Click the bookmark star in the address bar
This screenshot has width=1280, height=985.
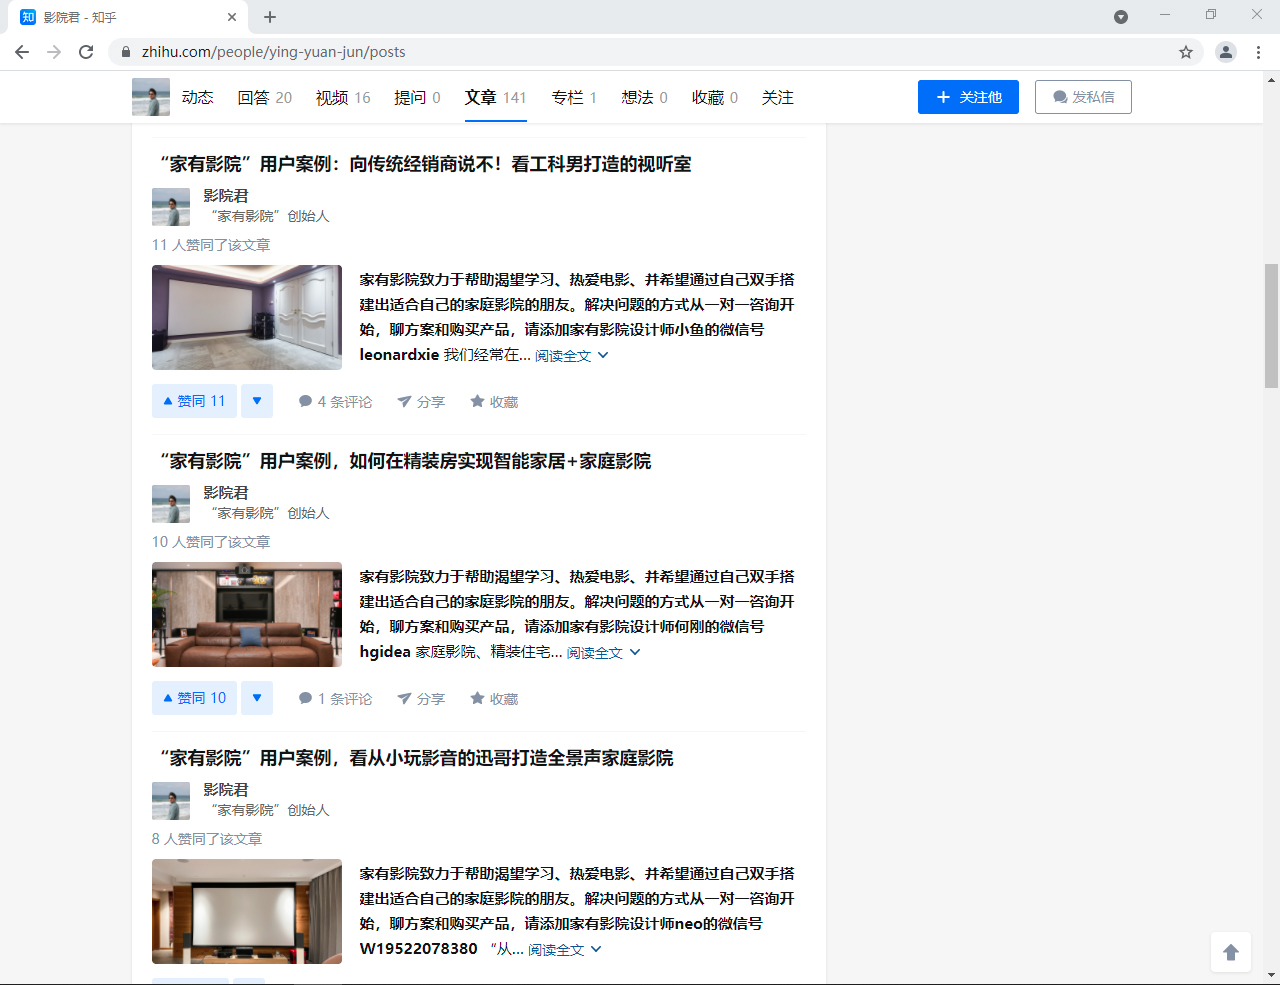coord(1185,52)
